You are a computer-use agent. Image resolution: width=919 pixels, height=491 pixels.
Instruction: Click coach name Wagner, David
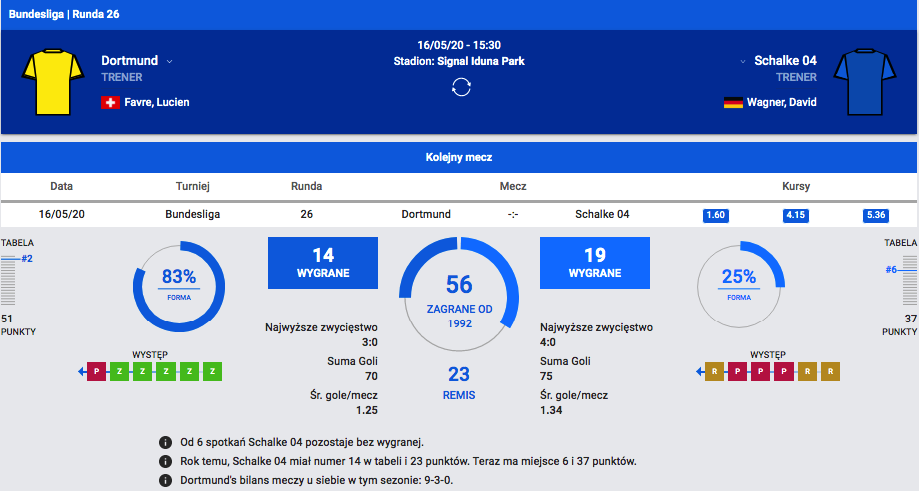point(781,102)
